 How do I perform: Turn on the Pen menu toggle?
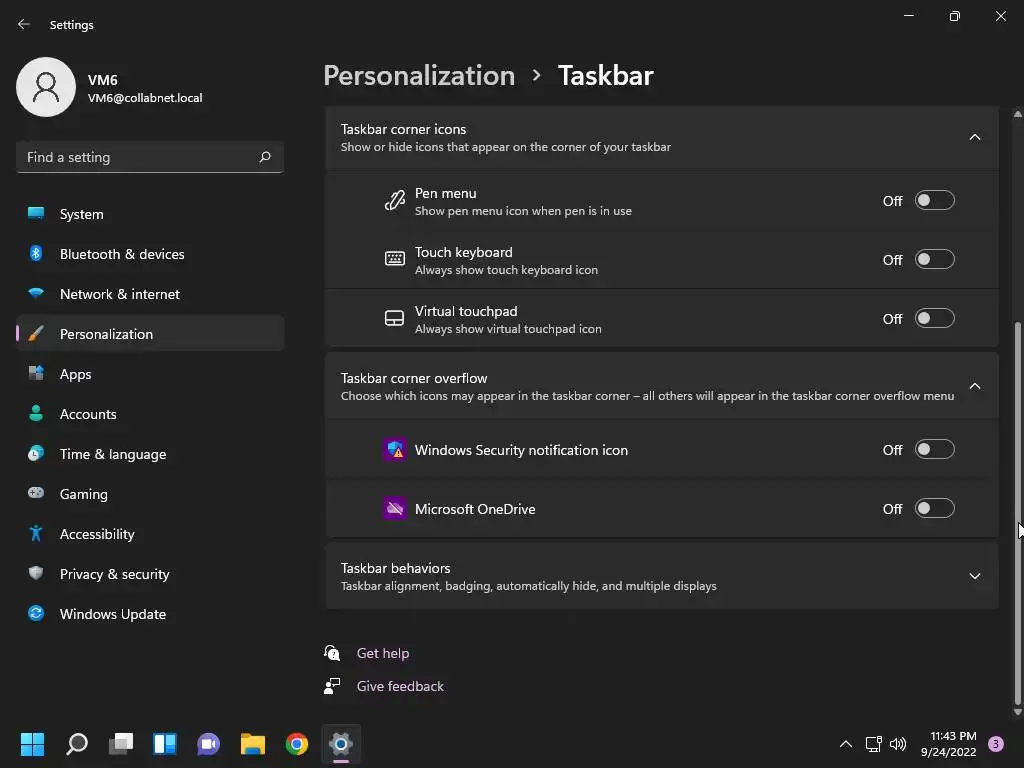point(935,200)
